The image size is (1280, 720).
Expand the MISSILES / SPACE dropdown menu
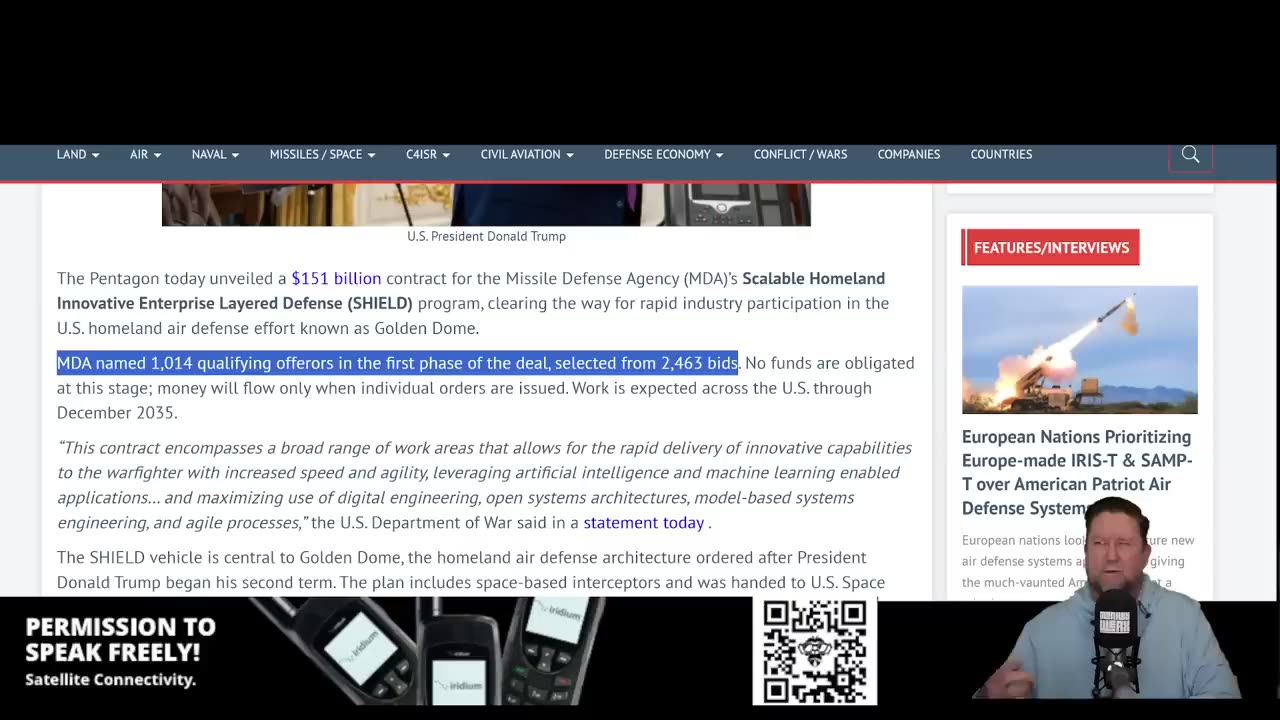[322, 154]
